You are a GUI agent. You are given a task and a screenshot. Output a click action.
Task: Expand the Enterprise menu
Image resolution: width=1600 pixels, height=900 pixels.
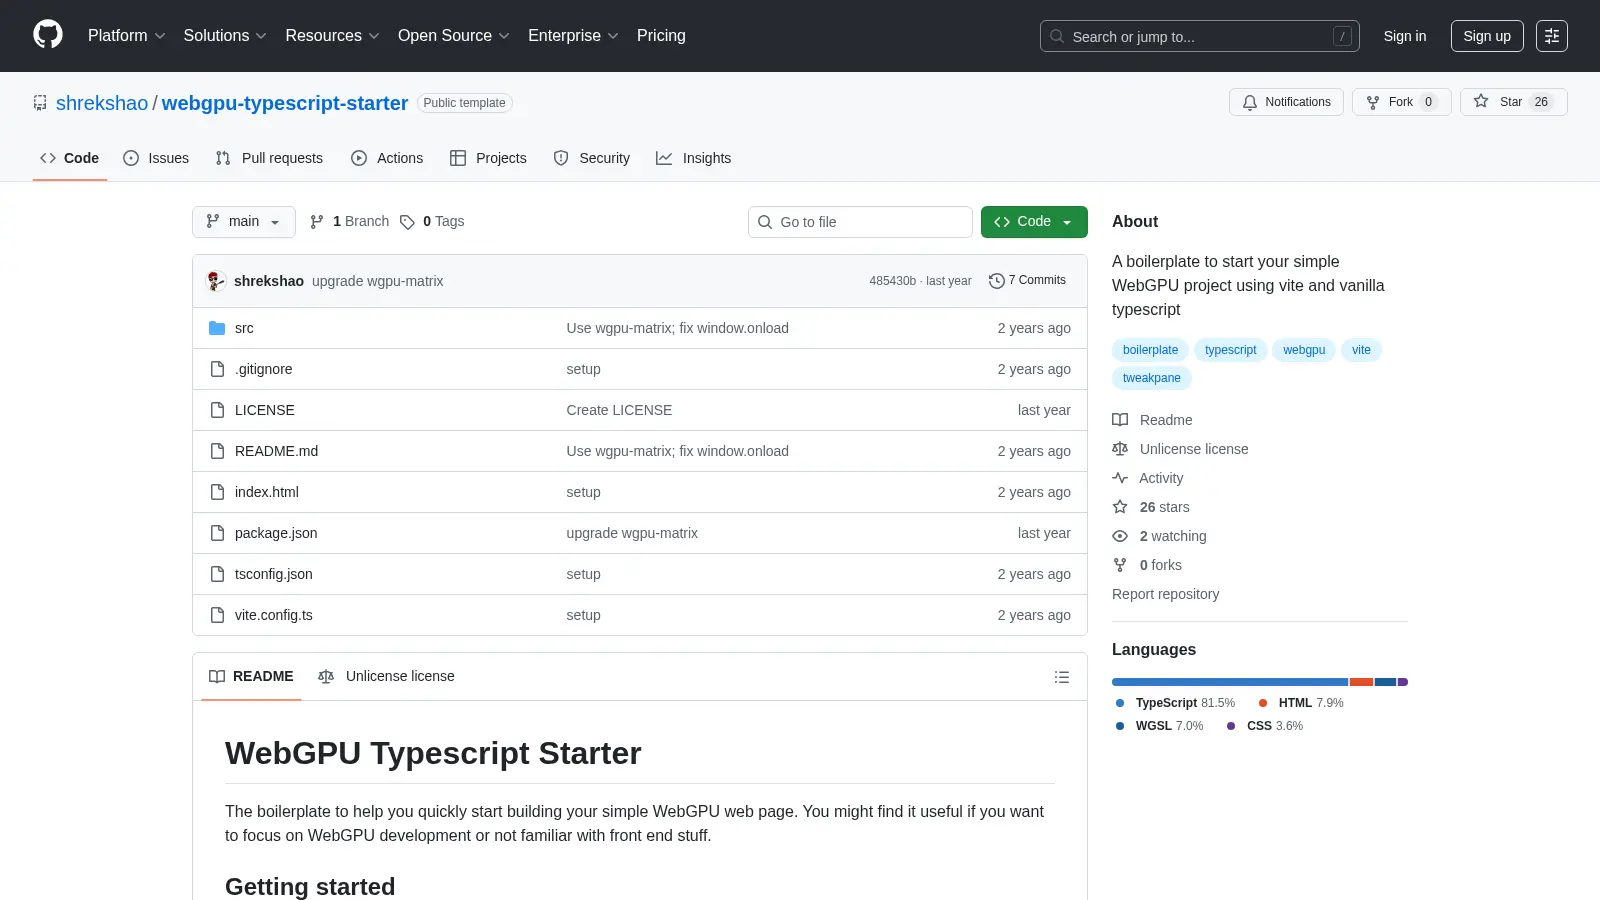pyautogui.click(x=573, y=36)
